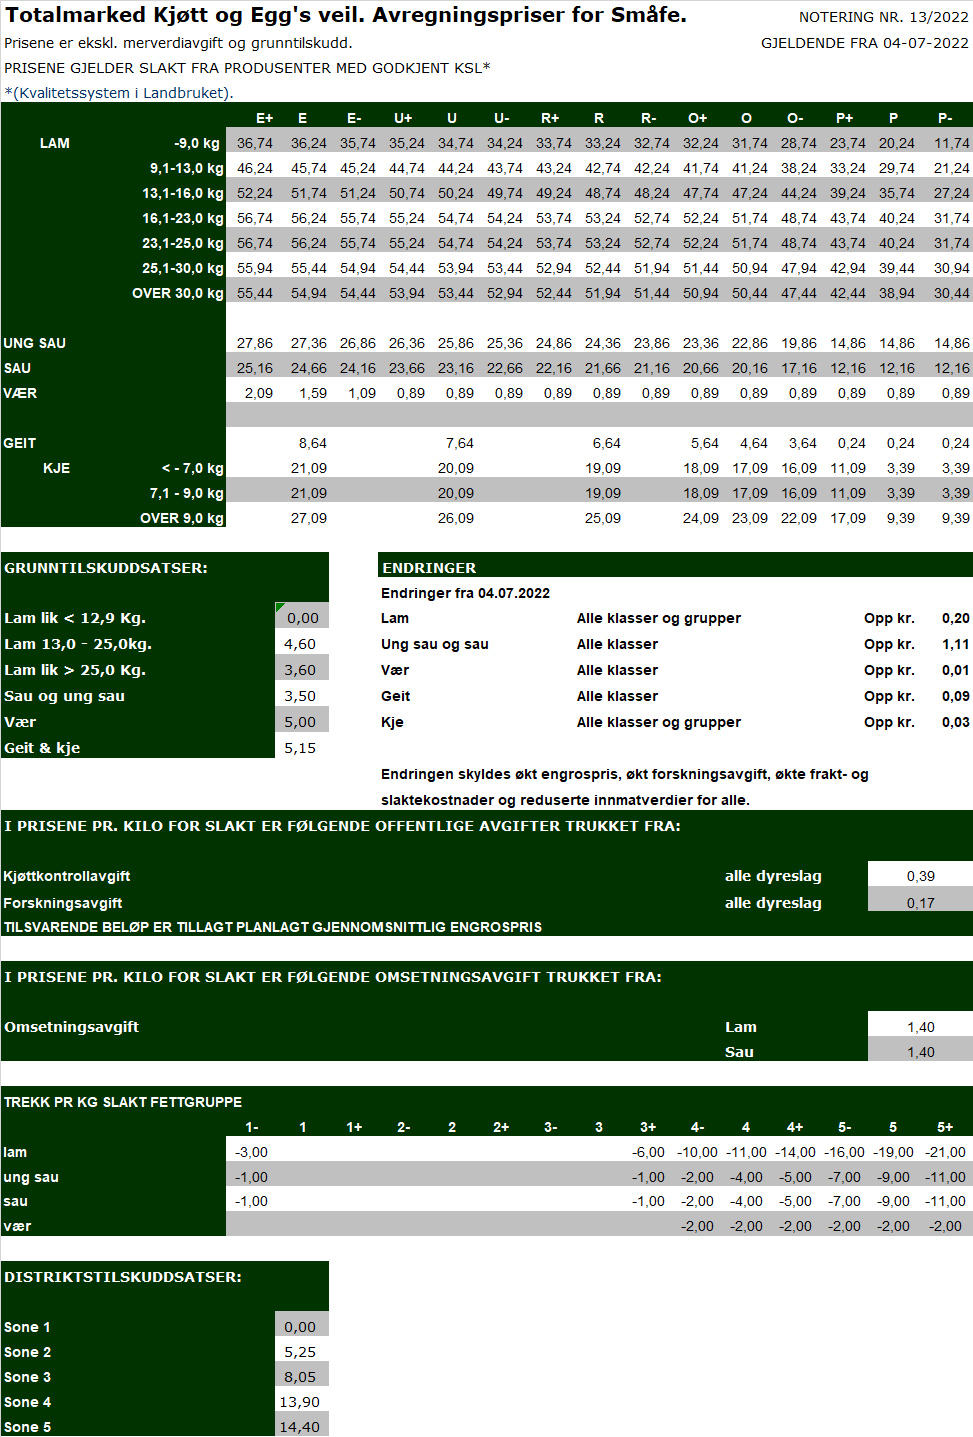This screenshot has width=973, height=1437.
Task: Select the 'DISTRIKTSTILSKUDDSATSER:' heading
Action: click(x=123, y=1277)
